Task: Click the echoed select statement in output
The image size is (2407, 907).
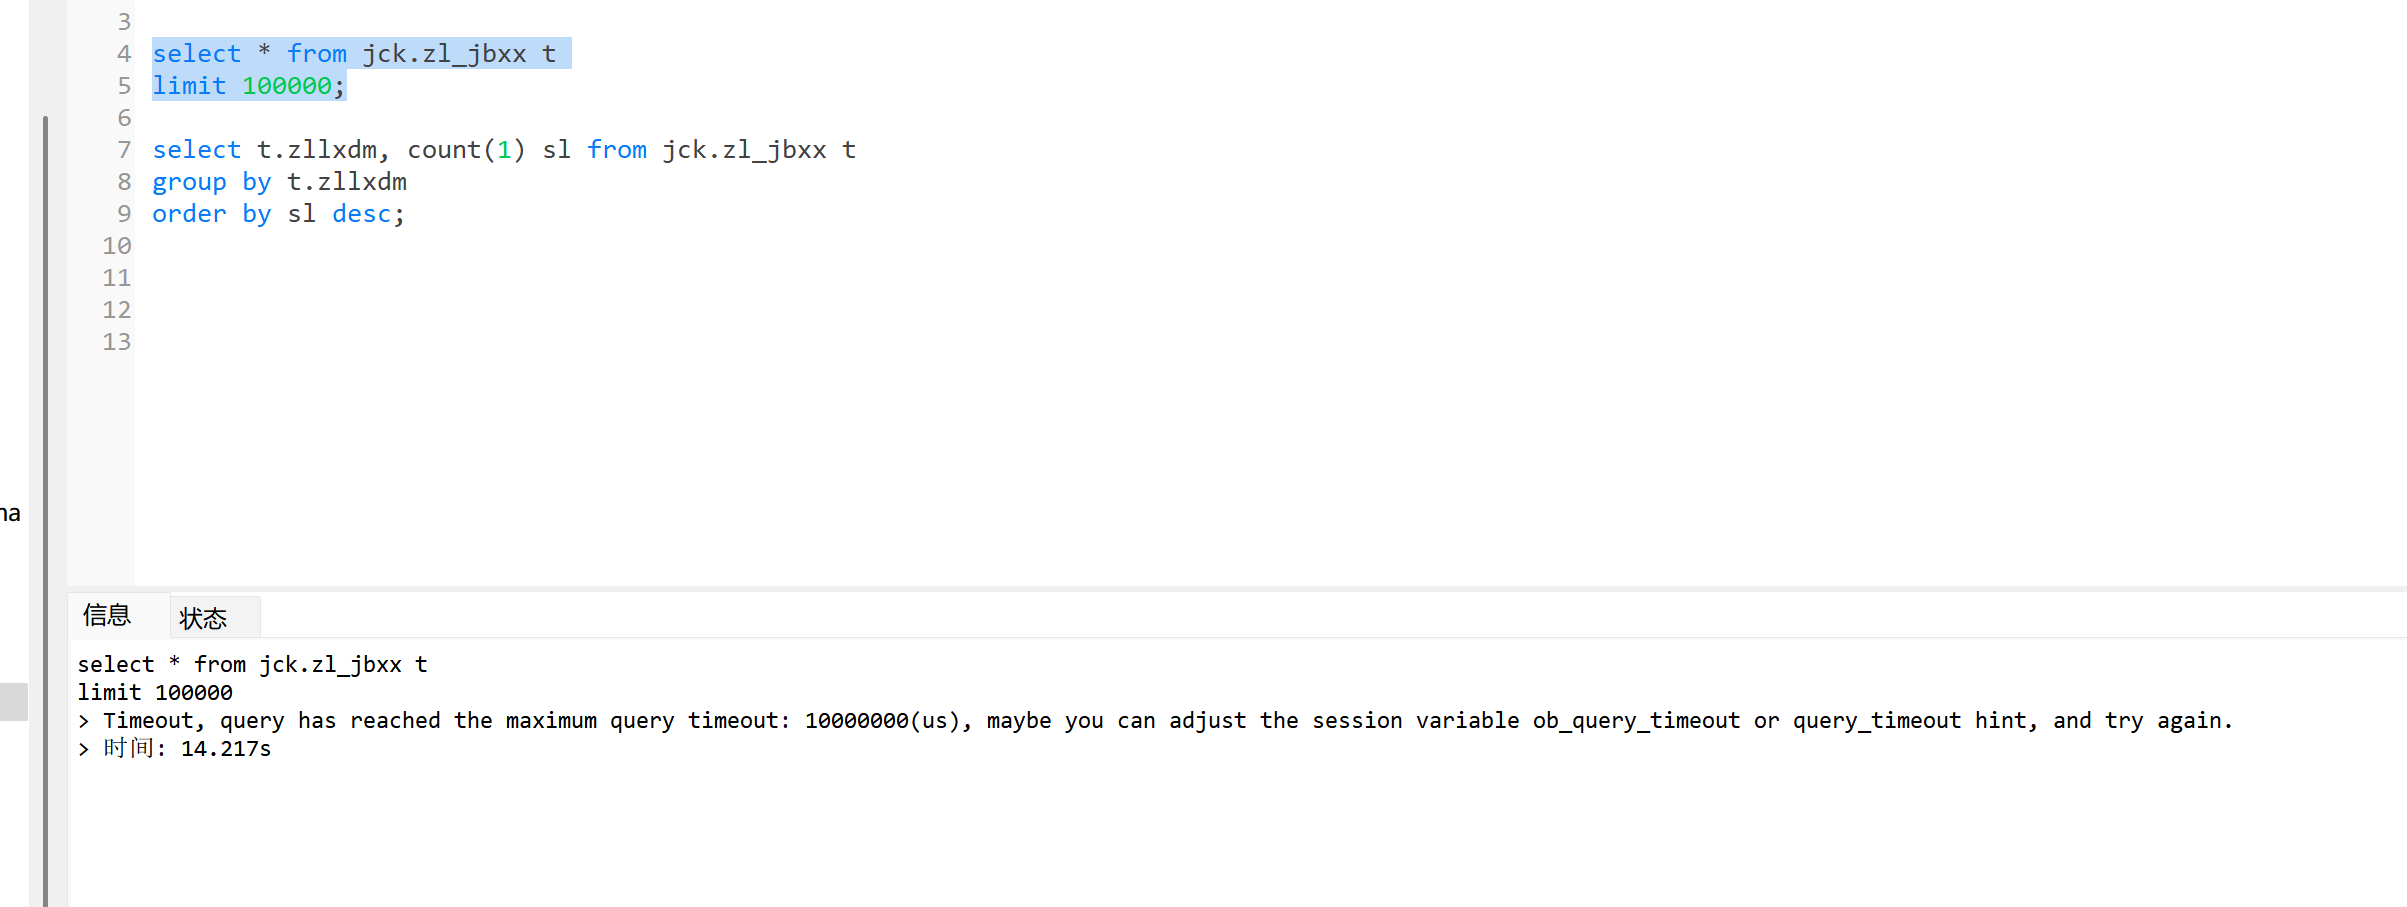Action: [253, 679]
